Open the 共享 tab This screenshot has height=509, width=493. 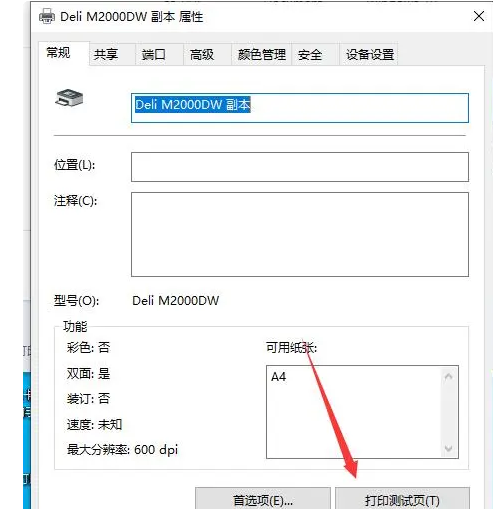(112, 54)
